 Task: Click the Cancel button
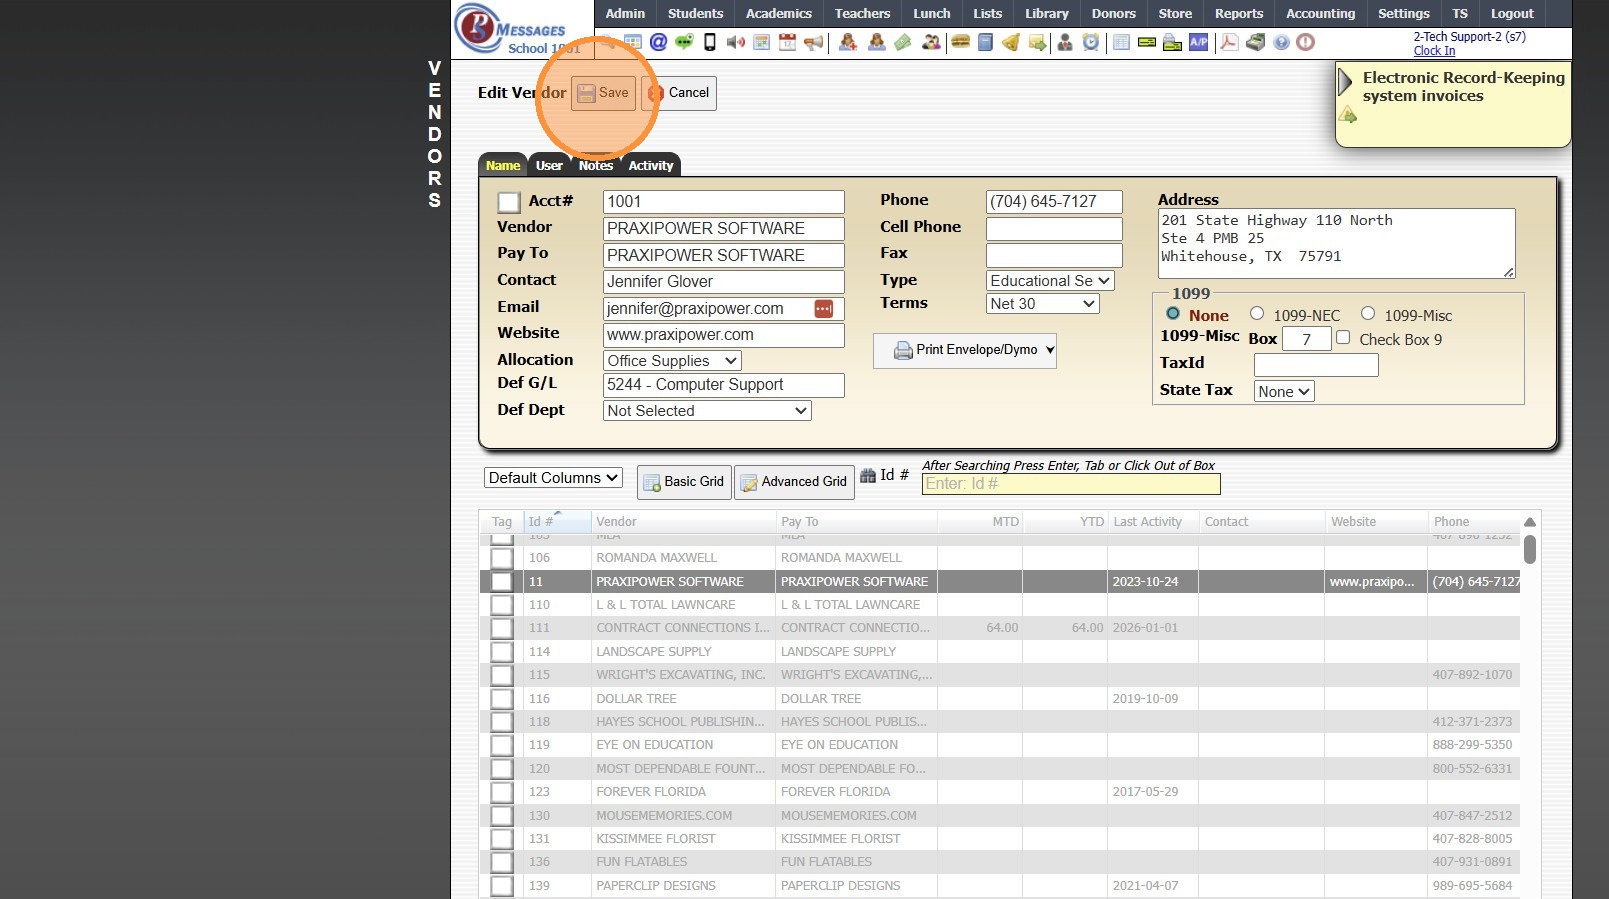tap(679, 93)
